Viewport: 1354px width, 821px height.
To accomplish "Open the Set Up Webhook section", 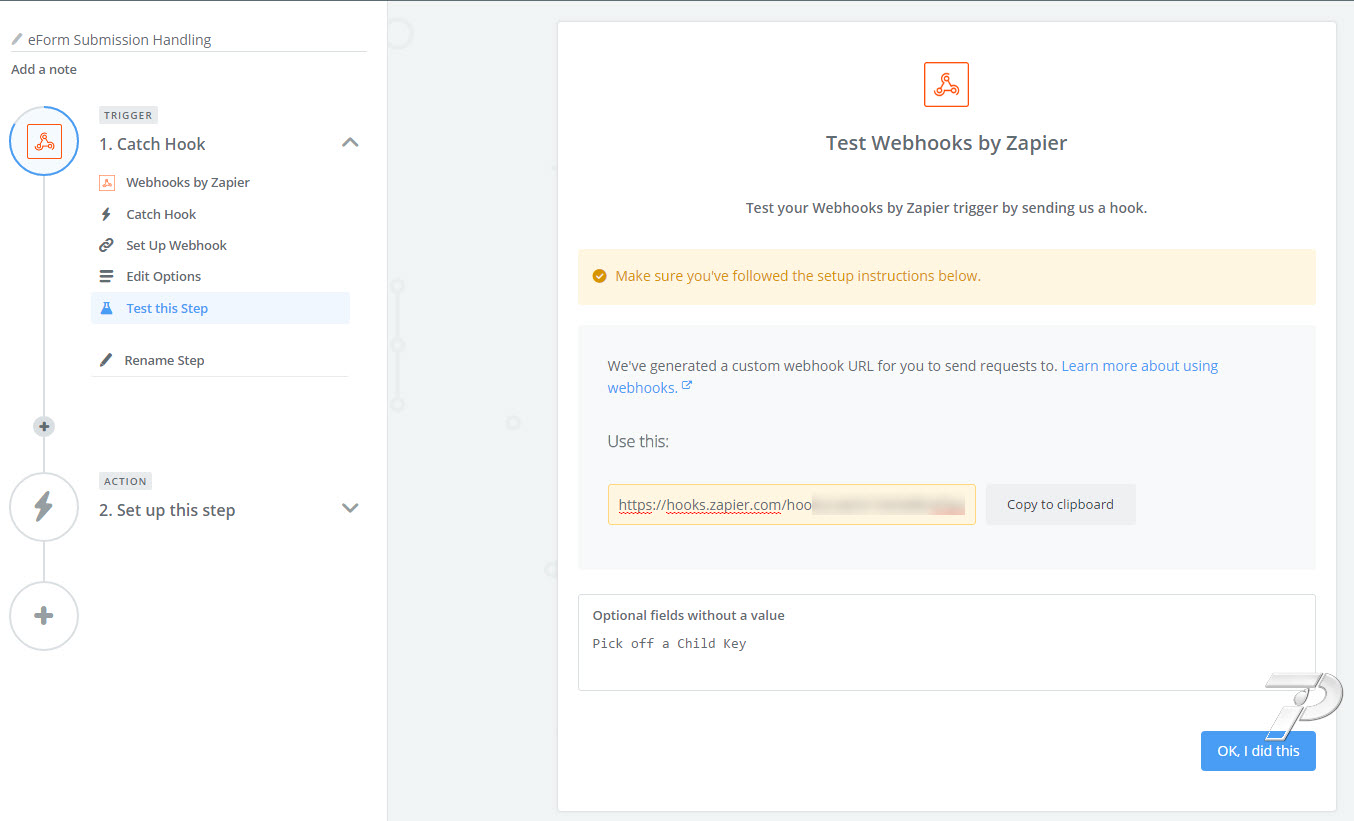I will 176,245.
